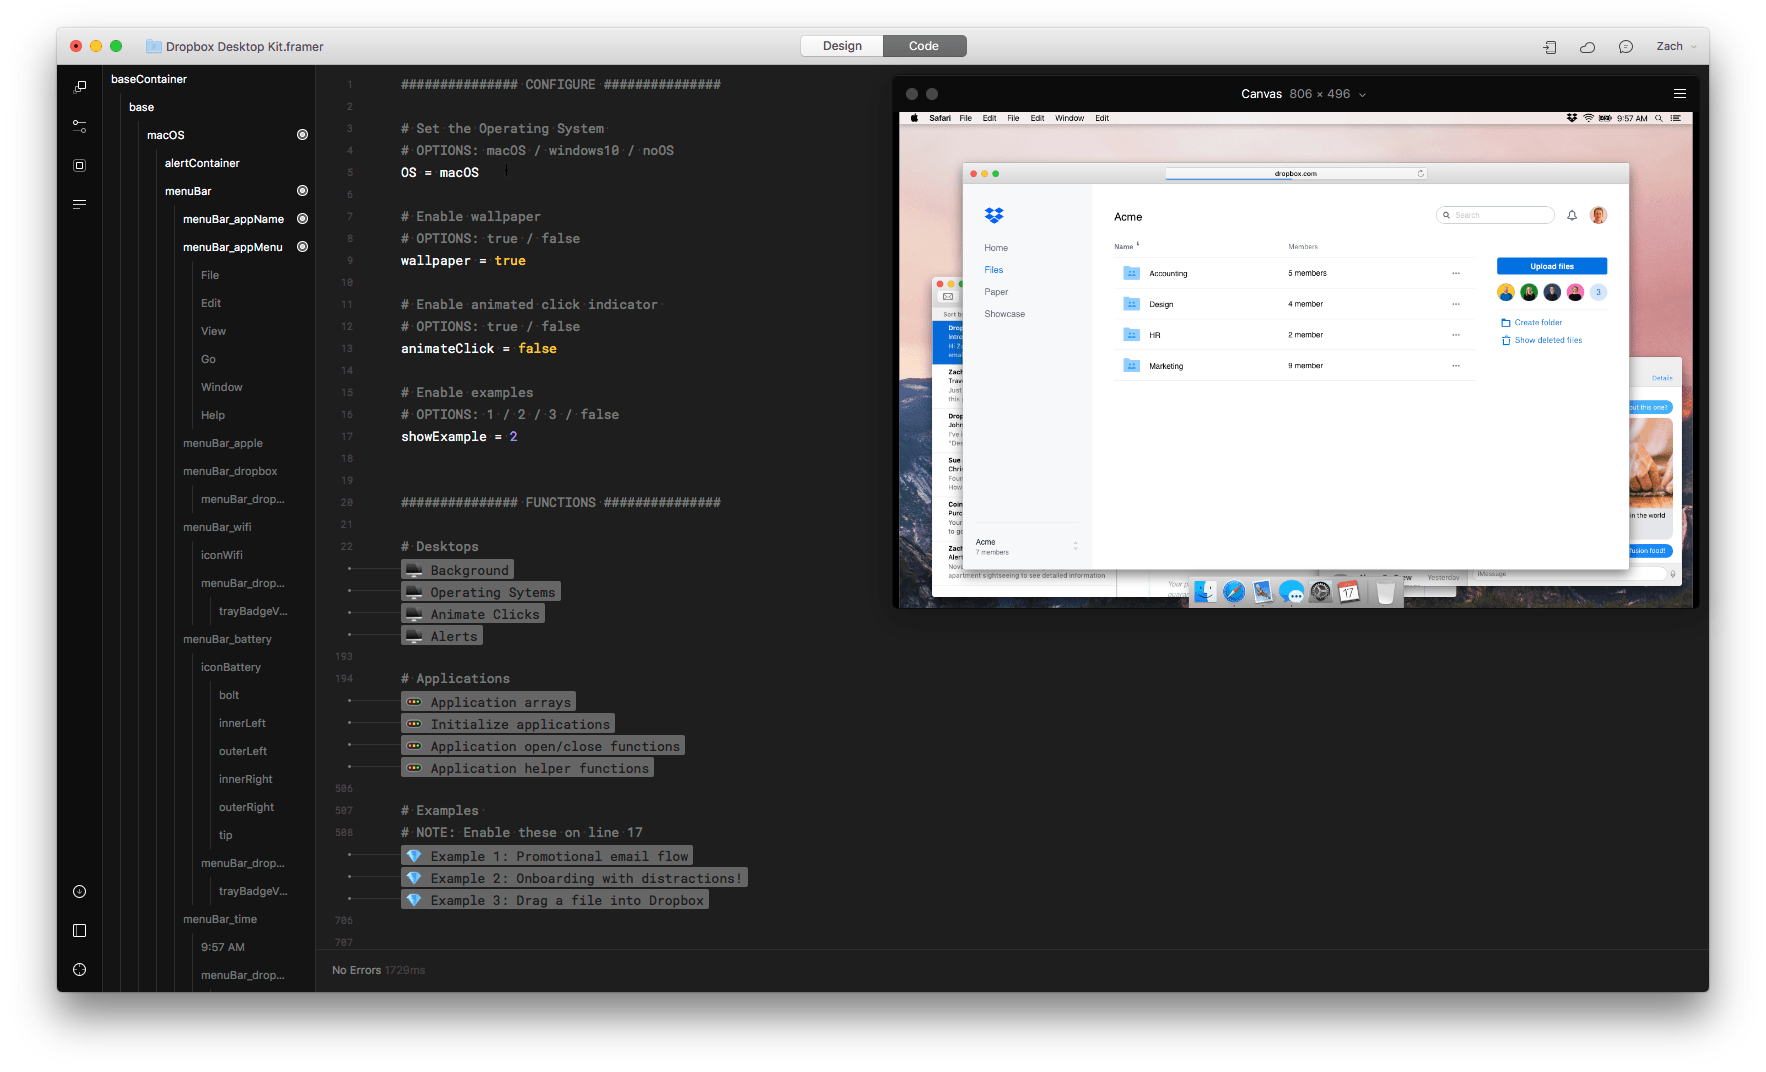This screenshot has height=1072, width=1766.
Task: Toggle the circle indicator on menuBar_appMenu layer
Action: point(302,247)
